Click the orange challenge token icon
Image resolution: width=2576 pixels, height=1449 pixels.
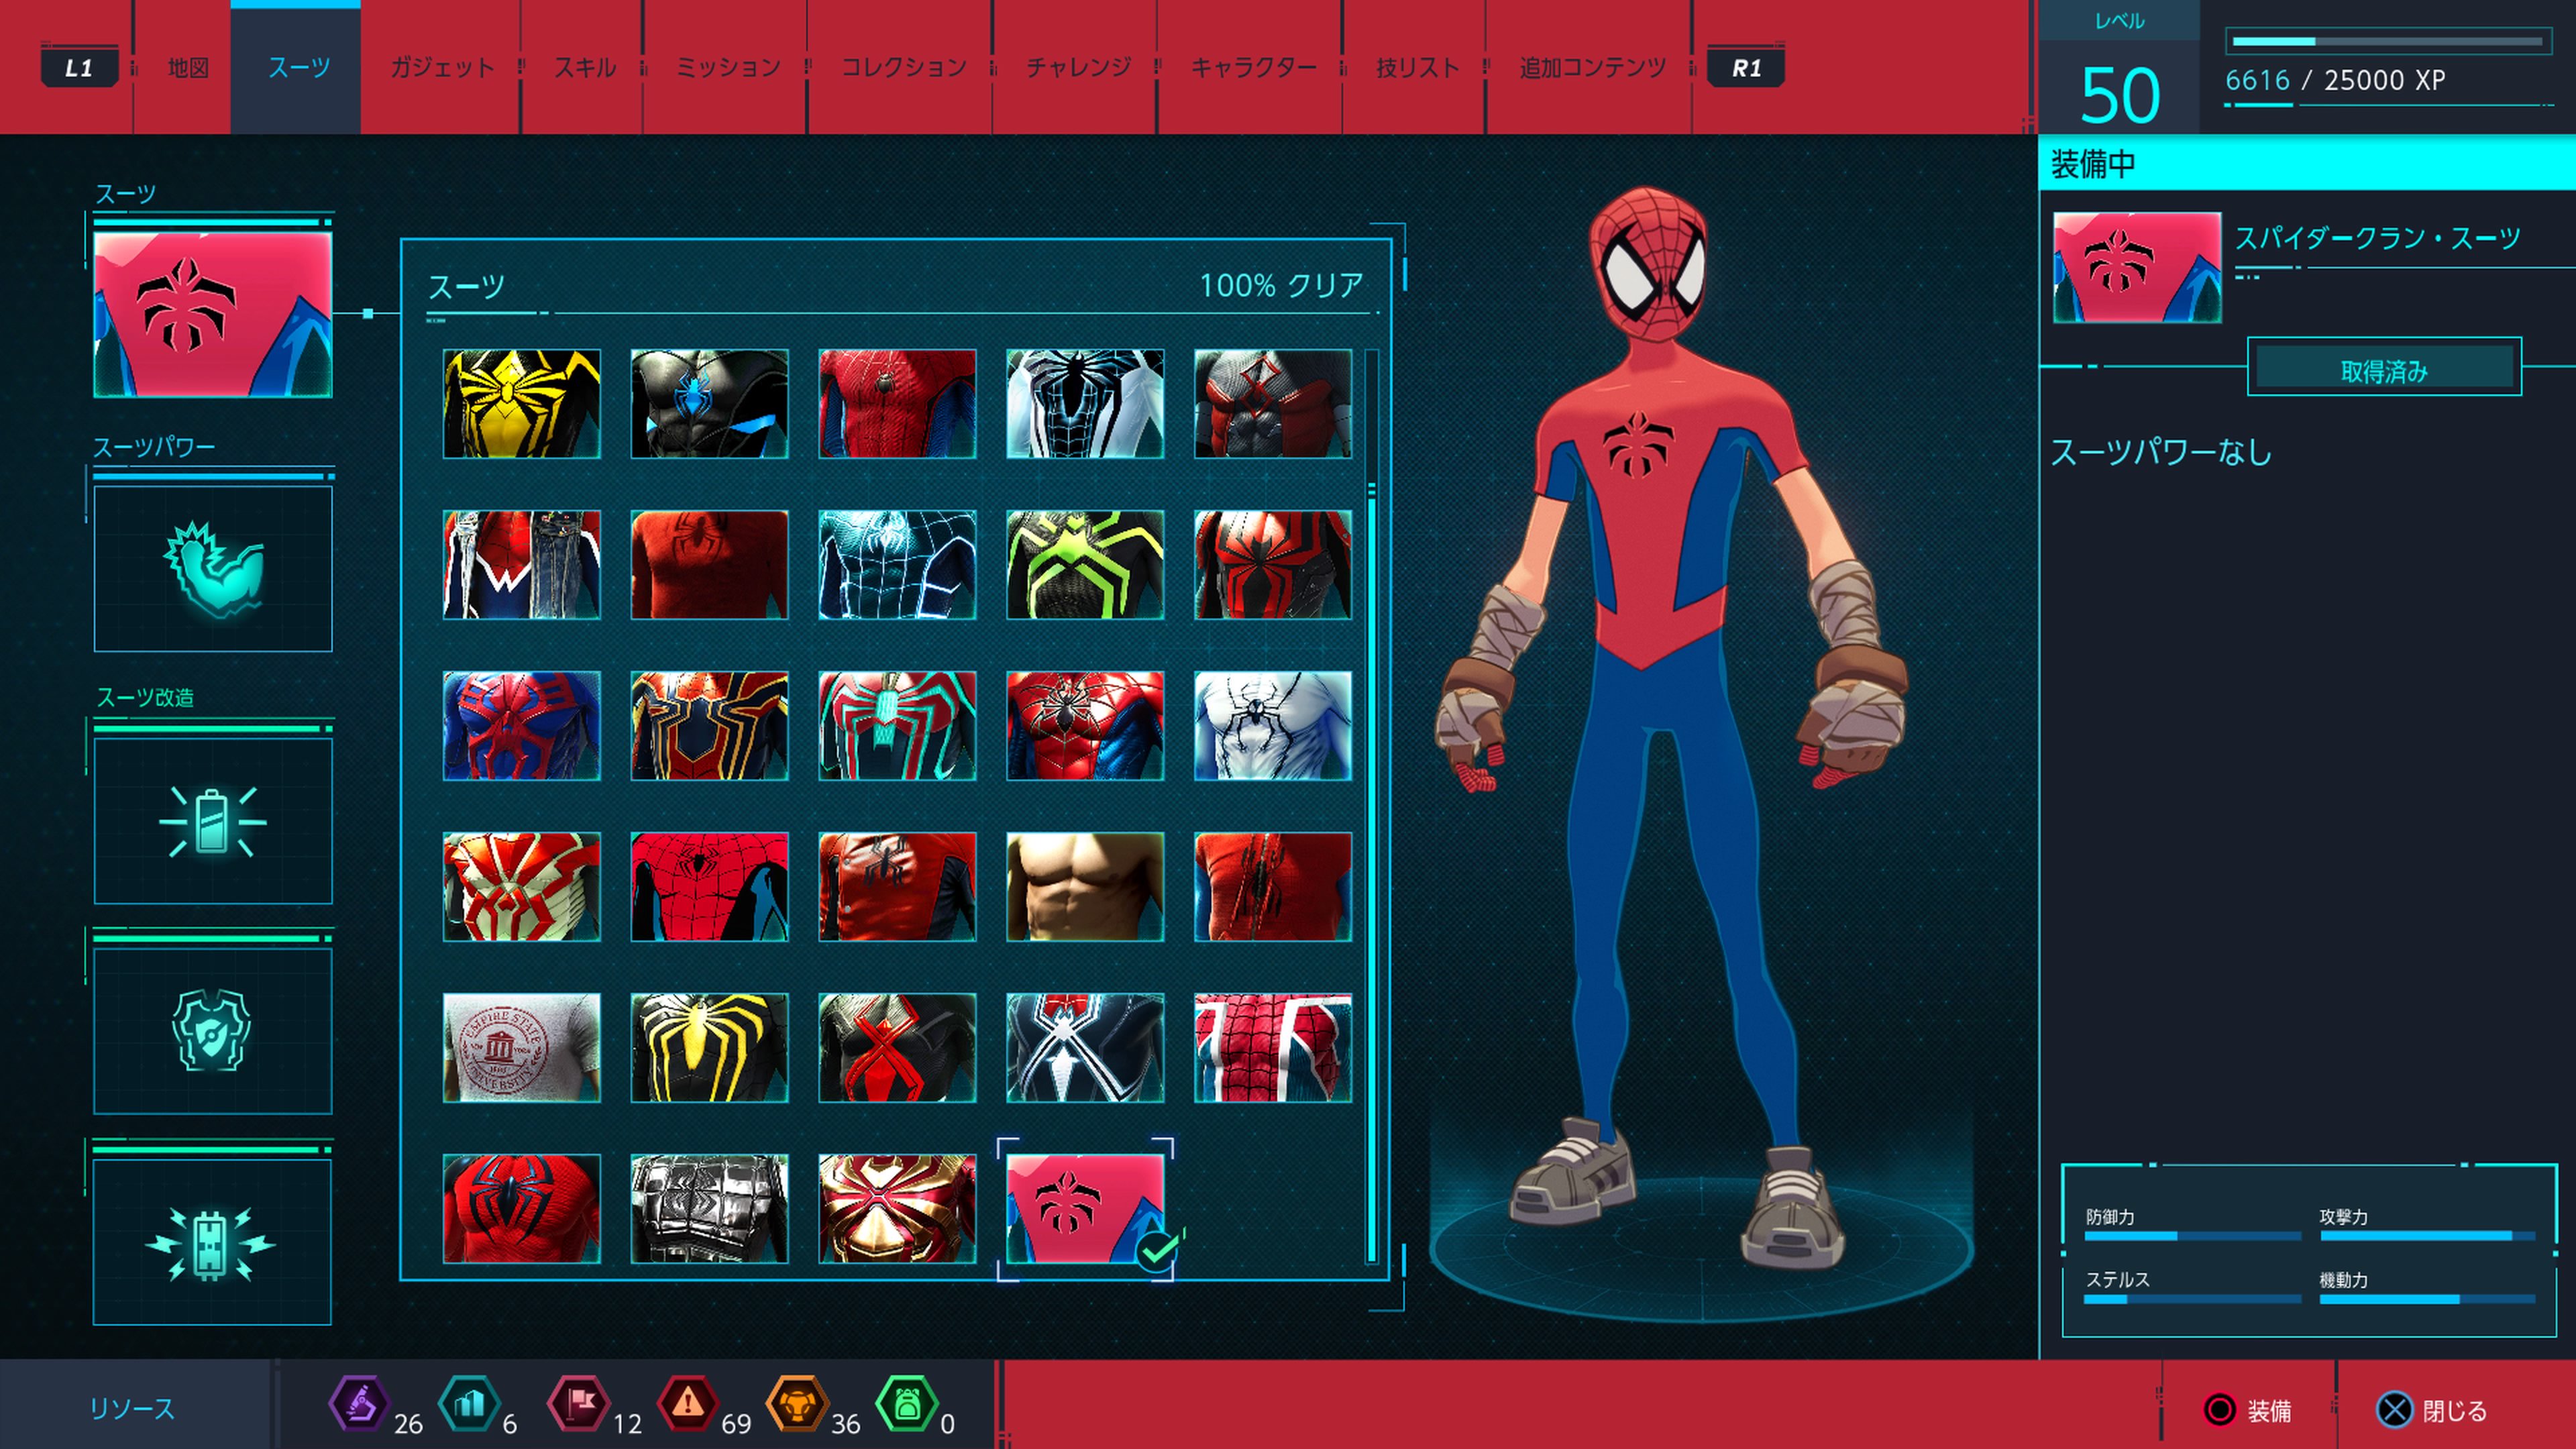click(x=796, y=1404)
